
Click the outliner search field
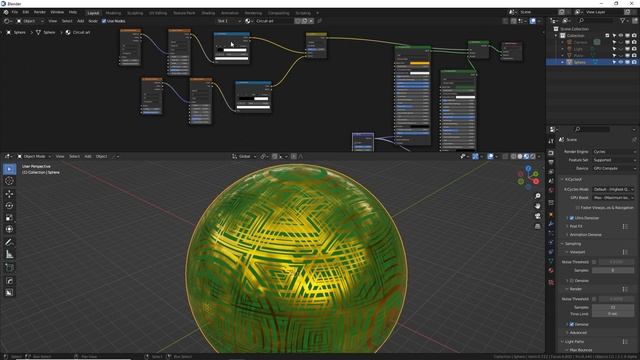596,20
